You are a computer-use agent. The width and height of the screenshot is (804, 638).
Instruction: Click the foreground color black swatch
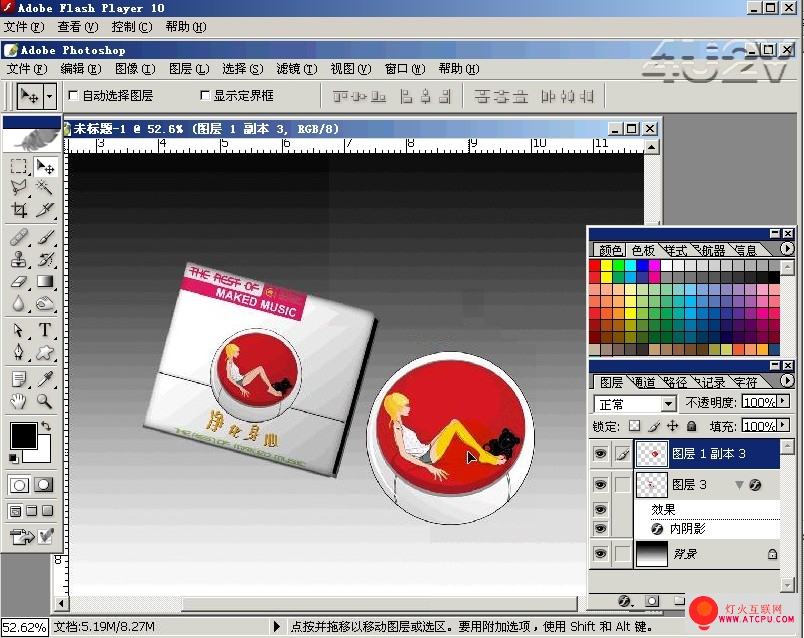click(x=23, y=436)
